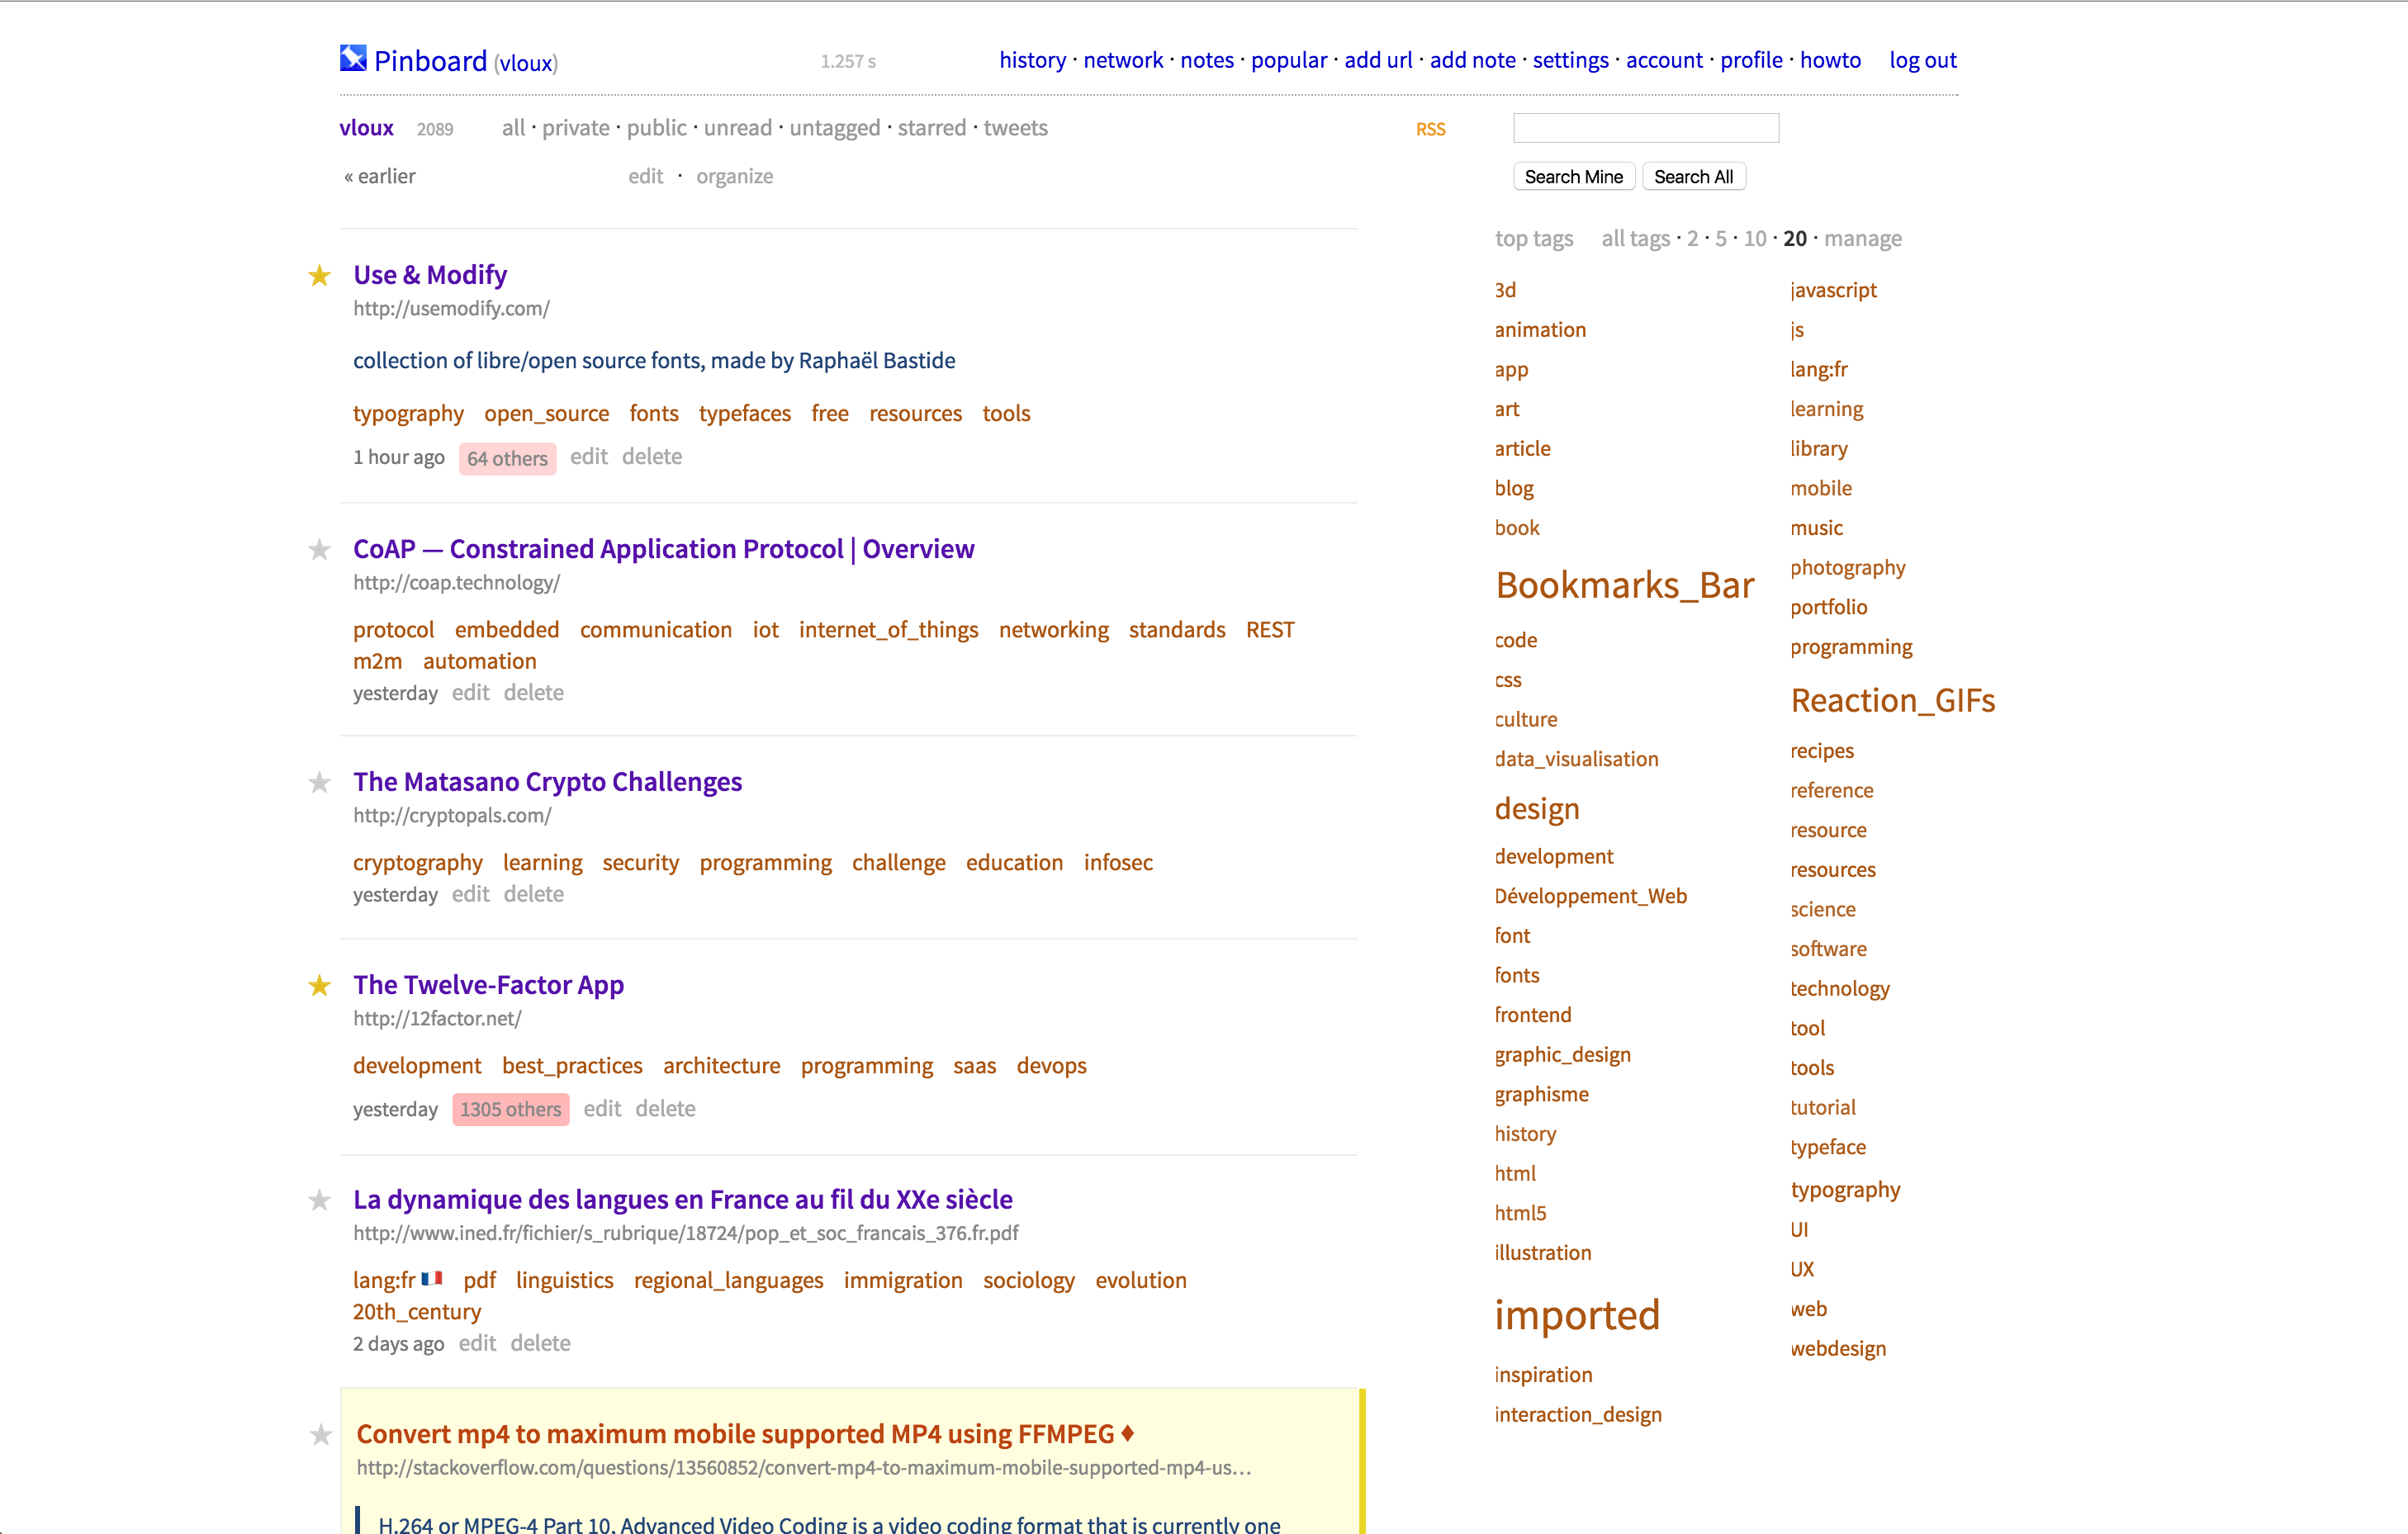The image size is (2408, 1534).
Task: Star the CoAP bookmark
Action: click(319, 550)
